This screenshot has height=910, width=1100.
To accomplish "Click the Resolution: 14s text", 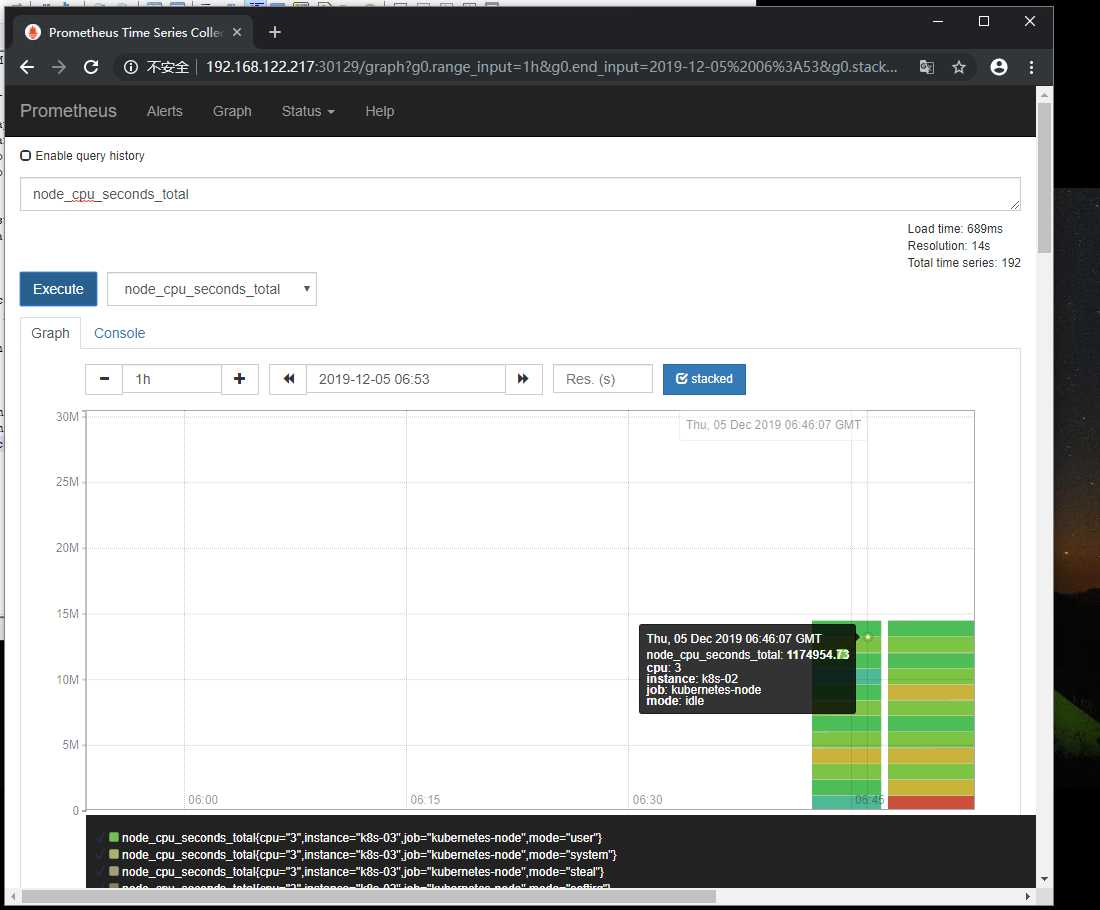I will [x=948, y=246].
